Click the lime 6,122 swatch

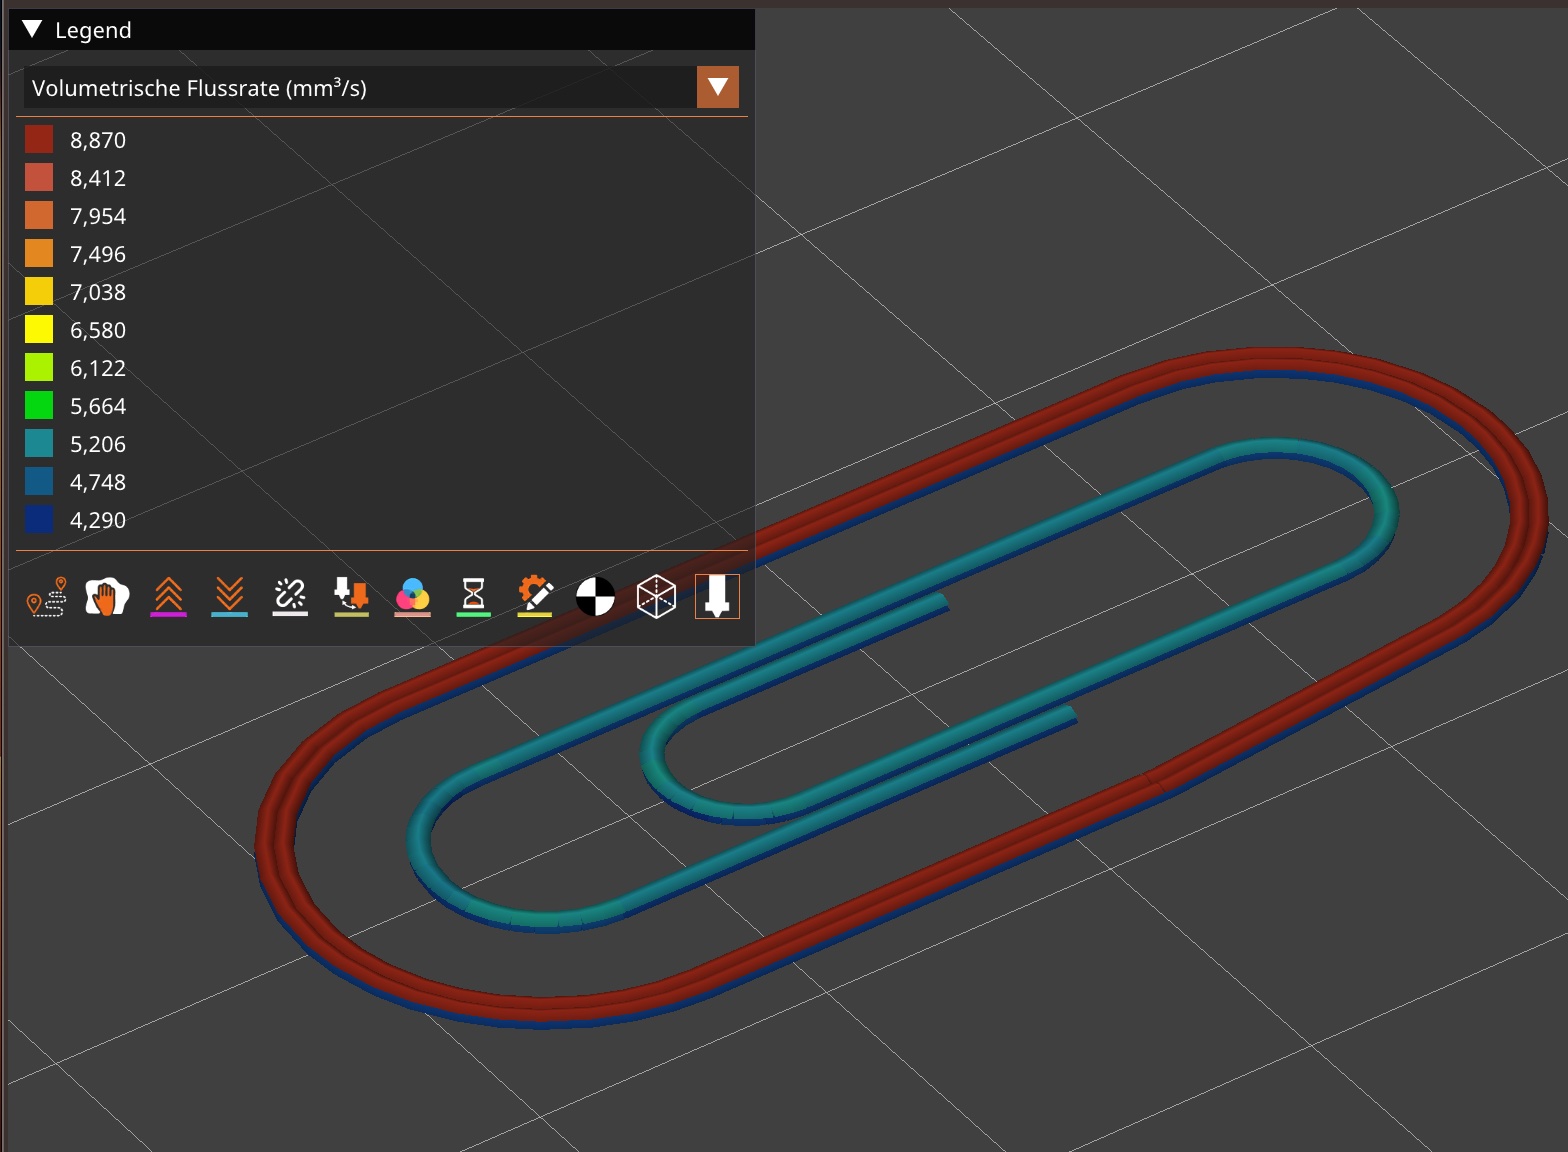39,367
